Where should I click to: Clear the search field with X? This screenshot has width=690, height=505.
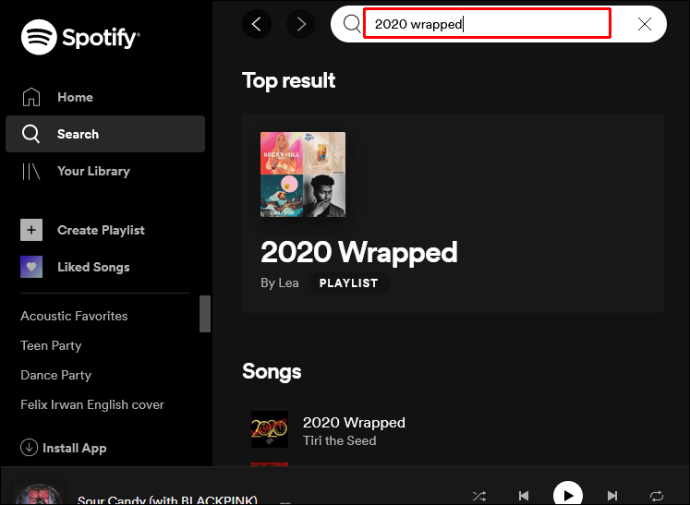point(644,24)
